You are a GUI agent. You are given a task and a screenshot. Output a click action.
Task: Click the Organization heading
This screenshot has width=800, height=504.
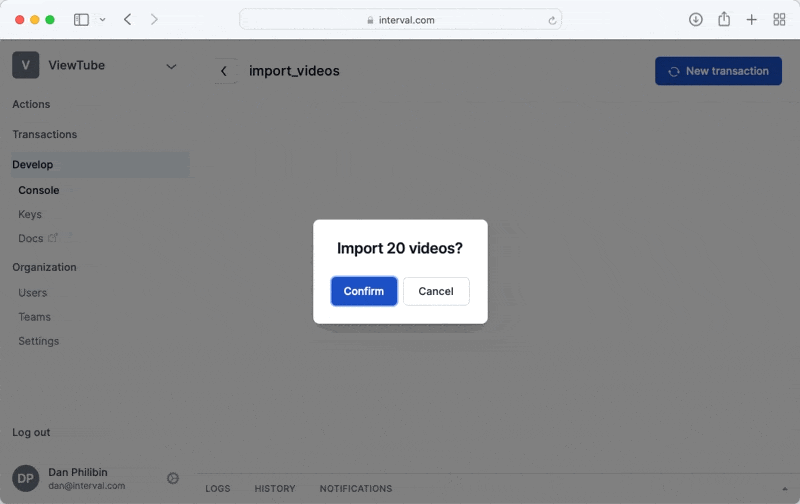(44, 267)
